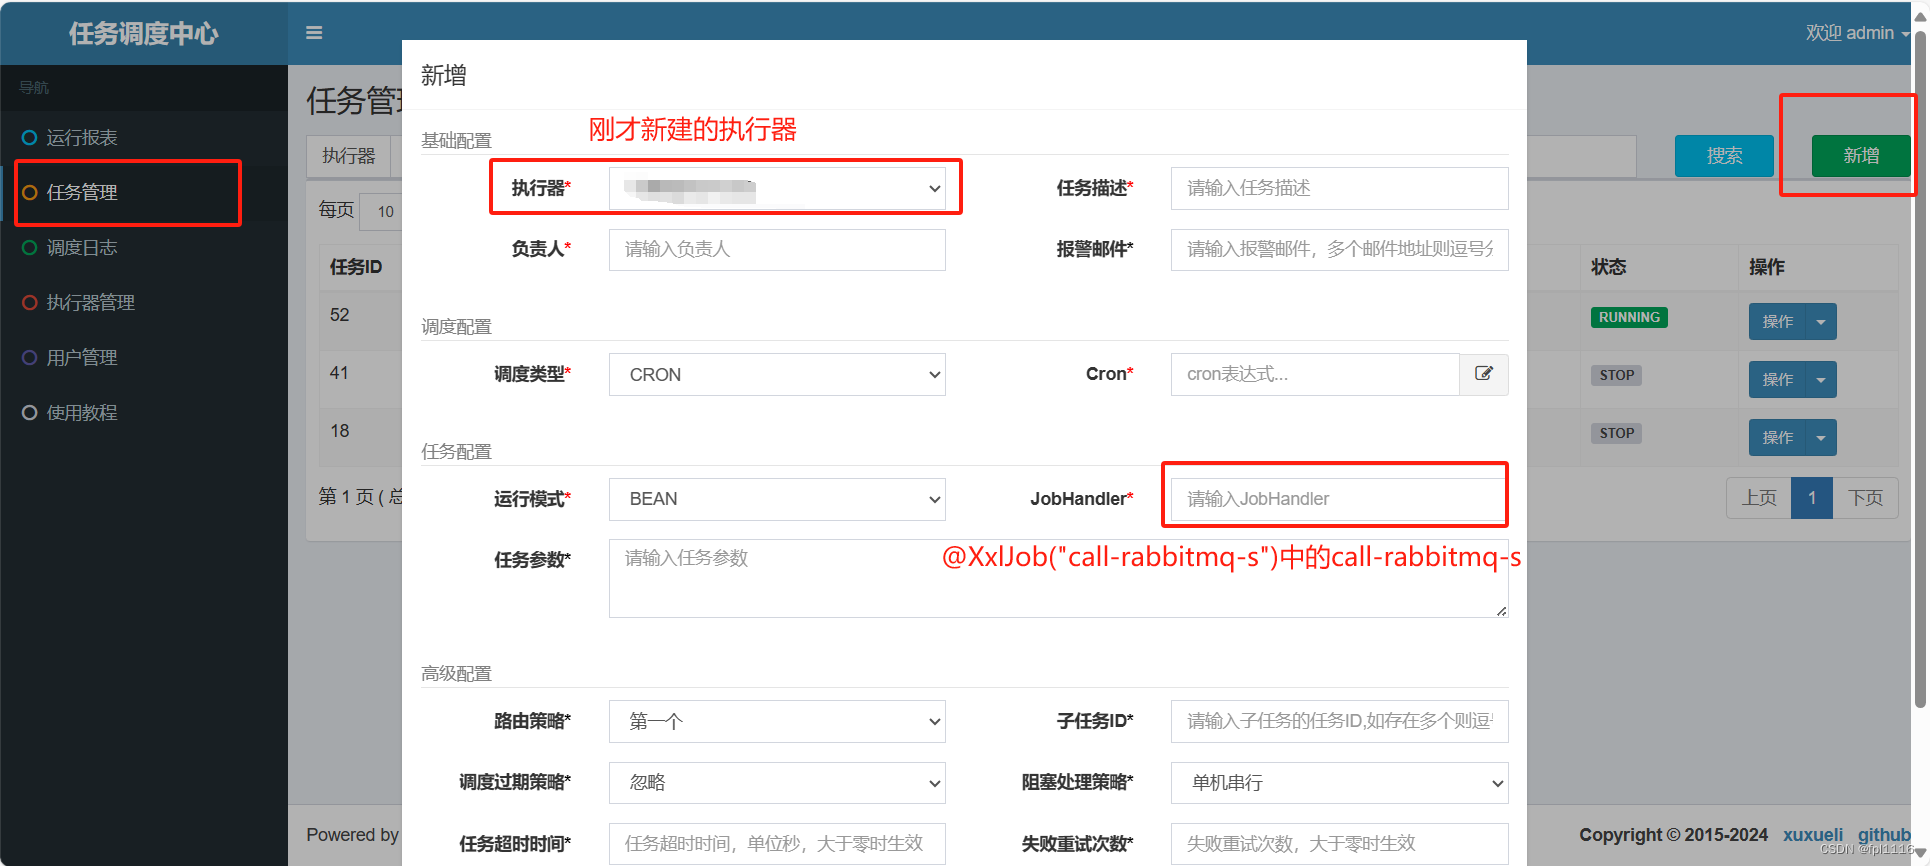Image resolution: width=1930 pixels, height=866 pixels.
Task: Click task ID 41 cell
Action: coord(340,373)
